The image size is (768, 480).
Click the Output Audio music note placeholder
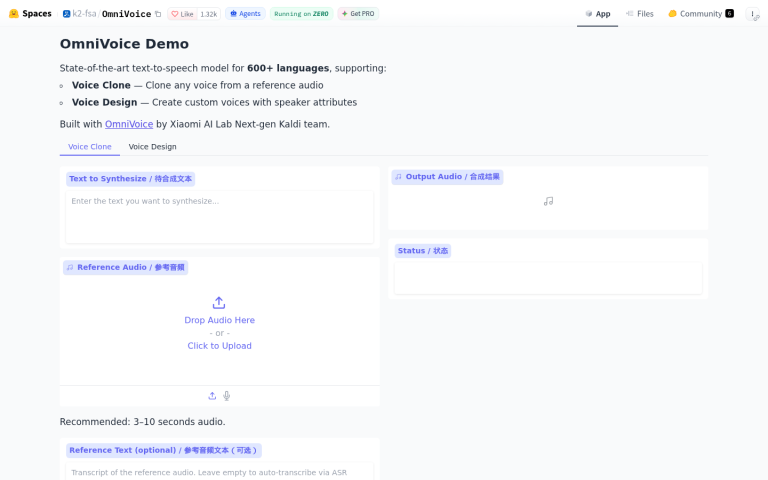coord(548,201)
